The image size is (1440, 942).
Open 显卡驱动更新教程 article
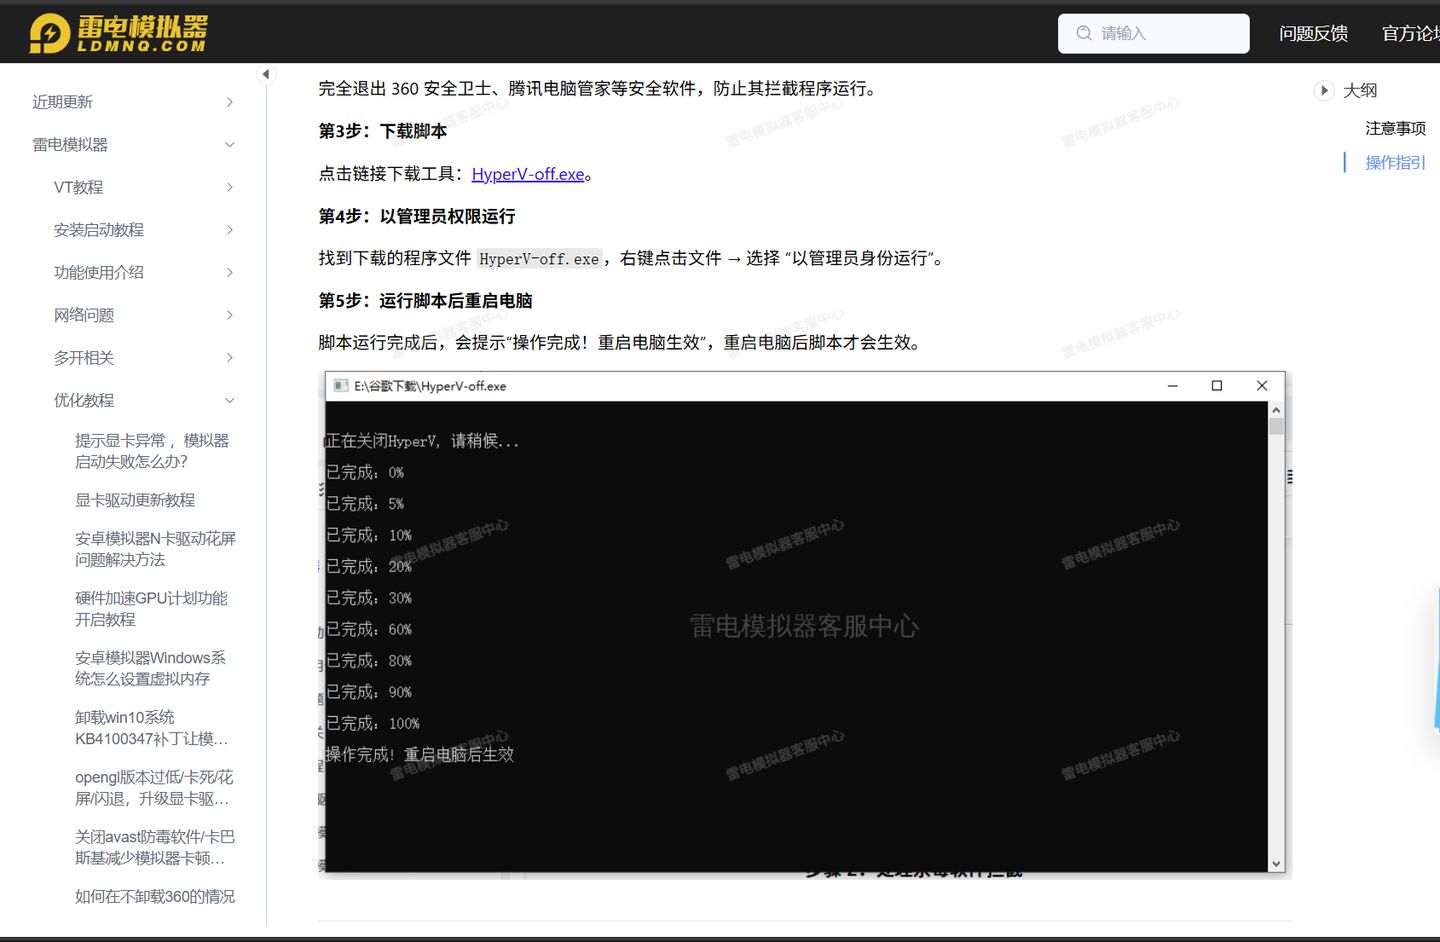135,500
